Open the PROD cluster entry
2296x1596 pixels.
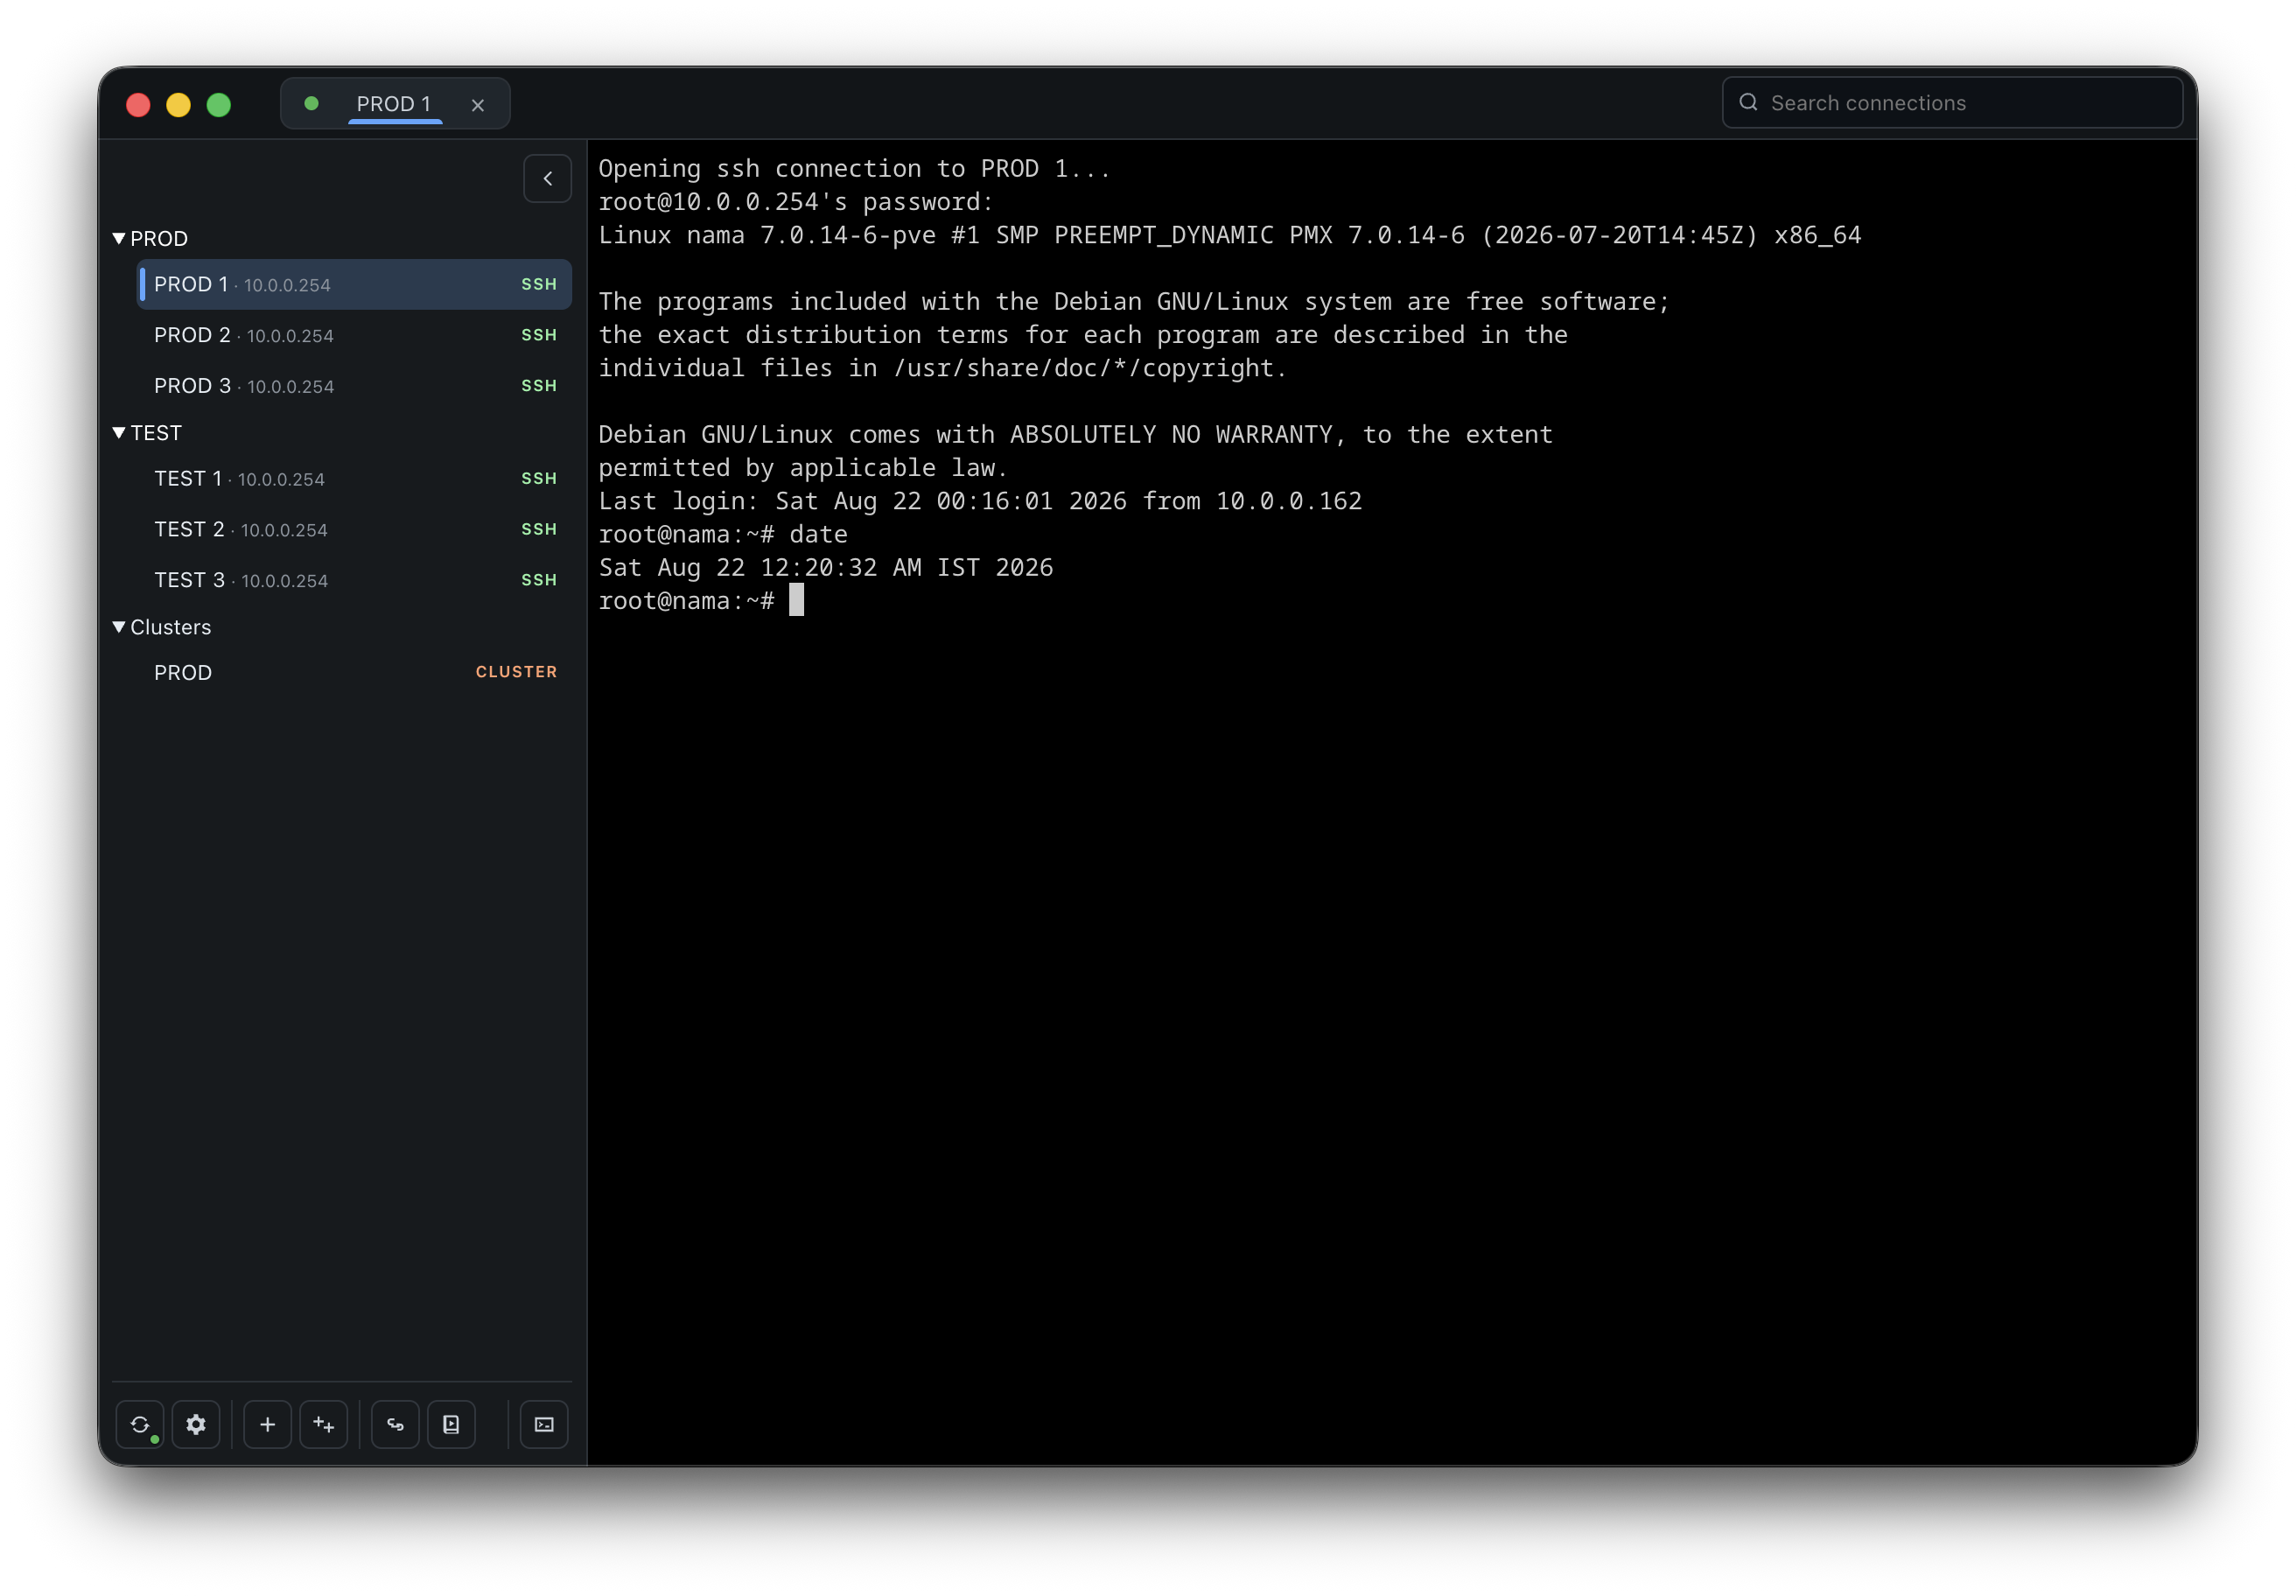point(354,673)
